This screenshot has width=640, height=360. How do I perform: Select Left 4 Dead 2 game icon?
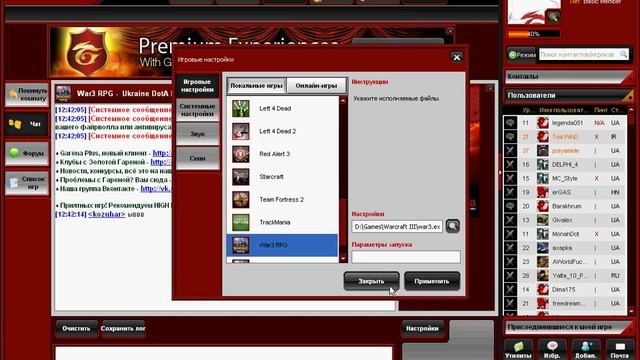[x=240, y=131]
